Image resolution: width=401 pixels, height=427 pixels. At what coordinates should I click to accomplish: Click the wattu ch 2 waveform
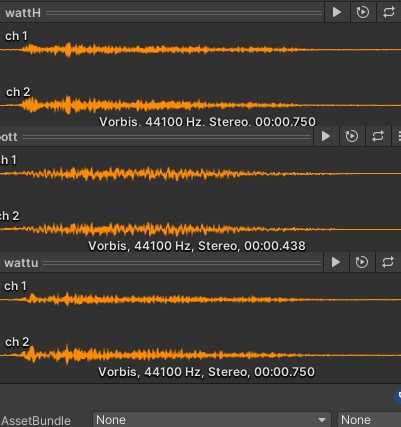point(200,355)
